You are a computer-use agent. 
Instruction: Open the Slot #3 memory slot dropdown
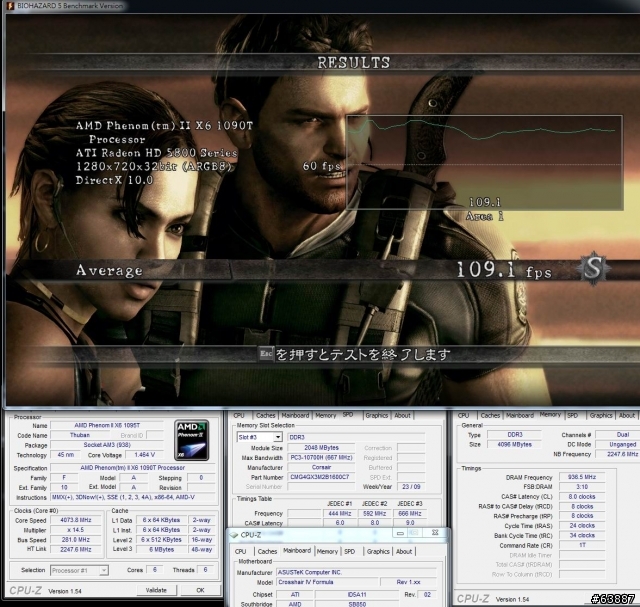(278, 437)
